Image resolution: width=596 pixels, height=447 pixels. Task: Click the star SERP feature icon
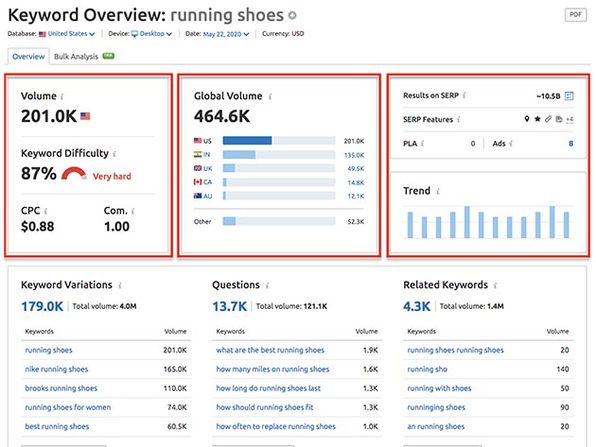point(537,119)
